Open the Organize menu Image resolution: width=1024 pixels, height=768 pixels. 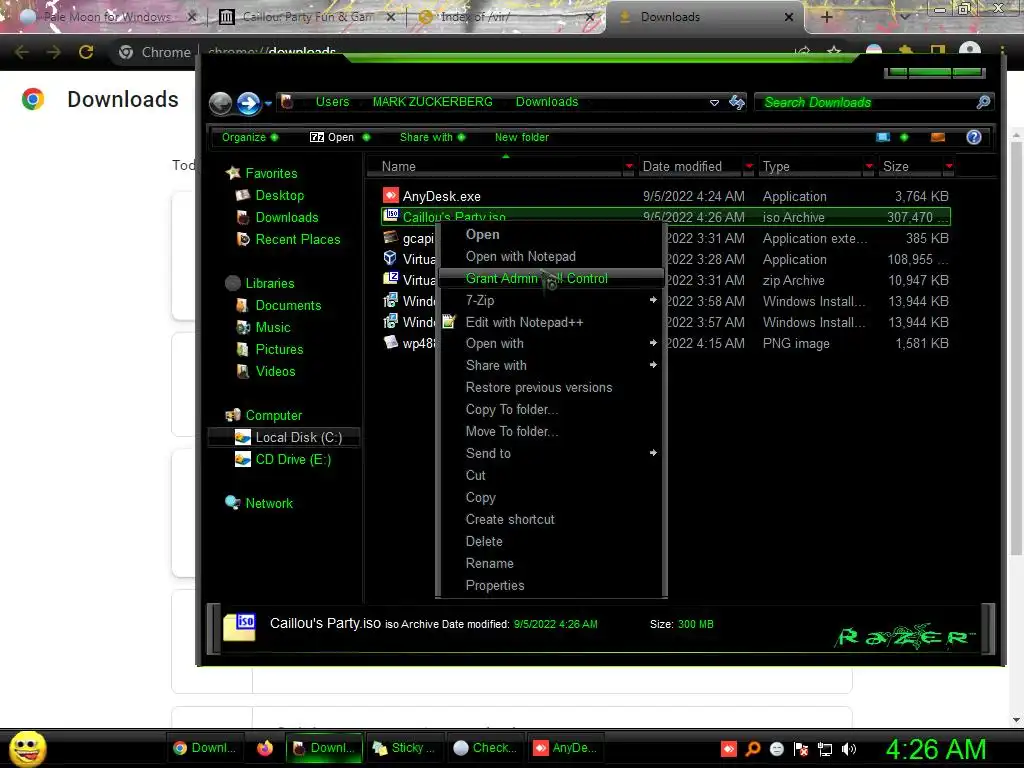coord(249,137)
